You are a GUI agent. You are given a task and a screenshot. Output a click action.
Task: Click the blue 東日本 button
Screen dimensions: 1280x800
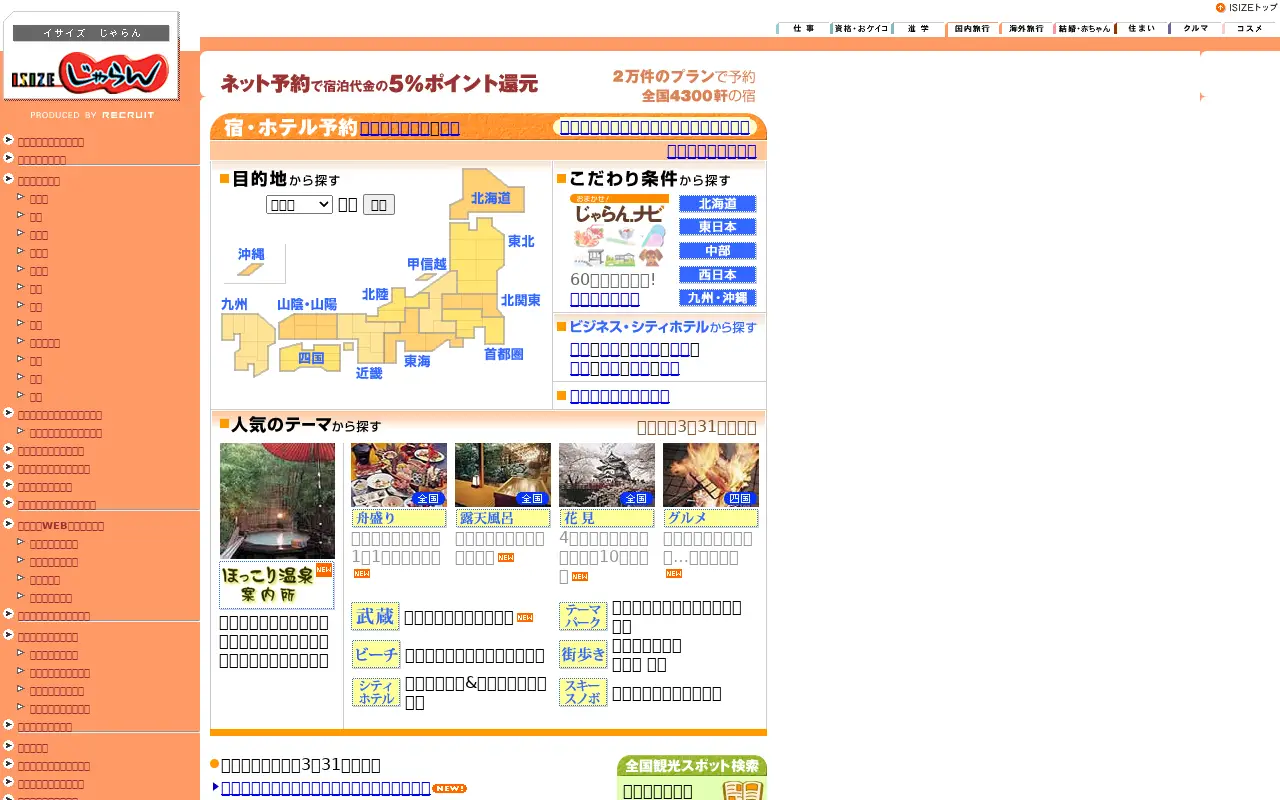pyautogui.click(x=717, y=227)
